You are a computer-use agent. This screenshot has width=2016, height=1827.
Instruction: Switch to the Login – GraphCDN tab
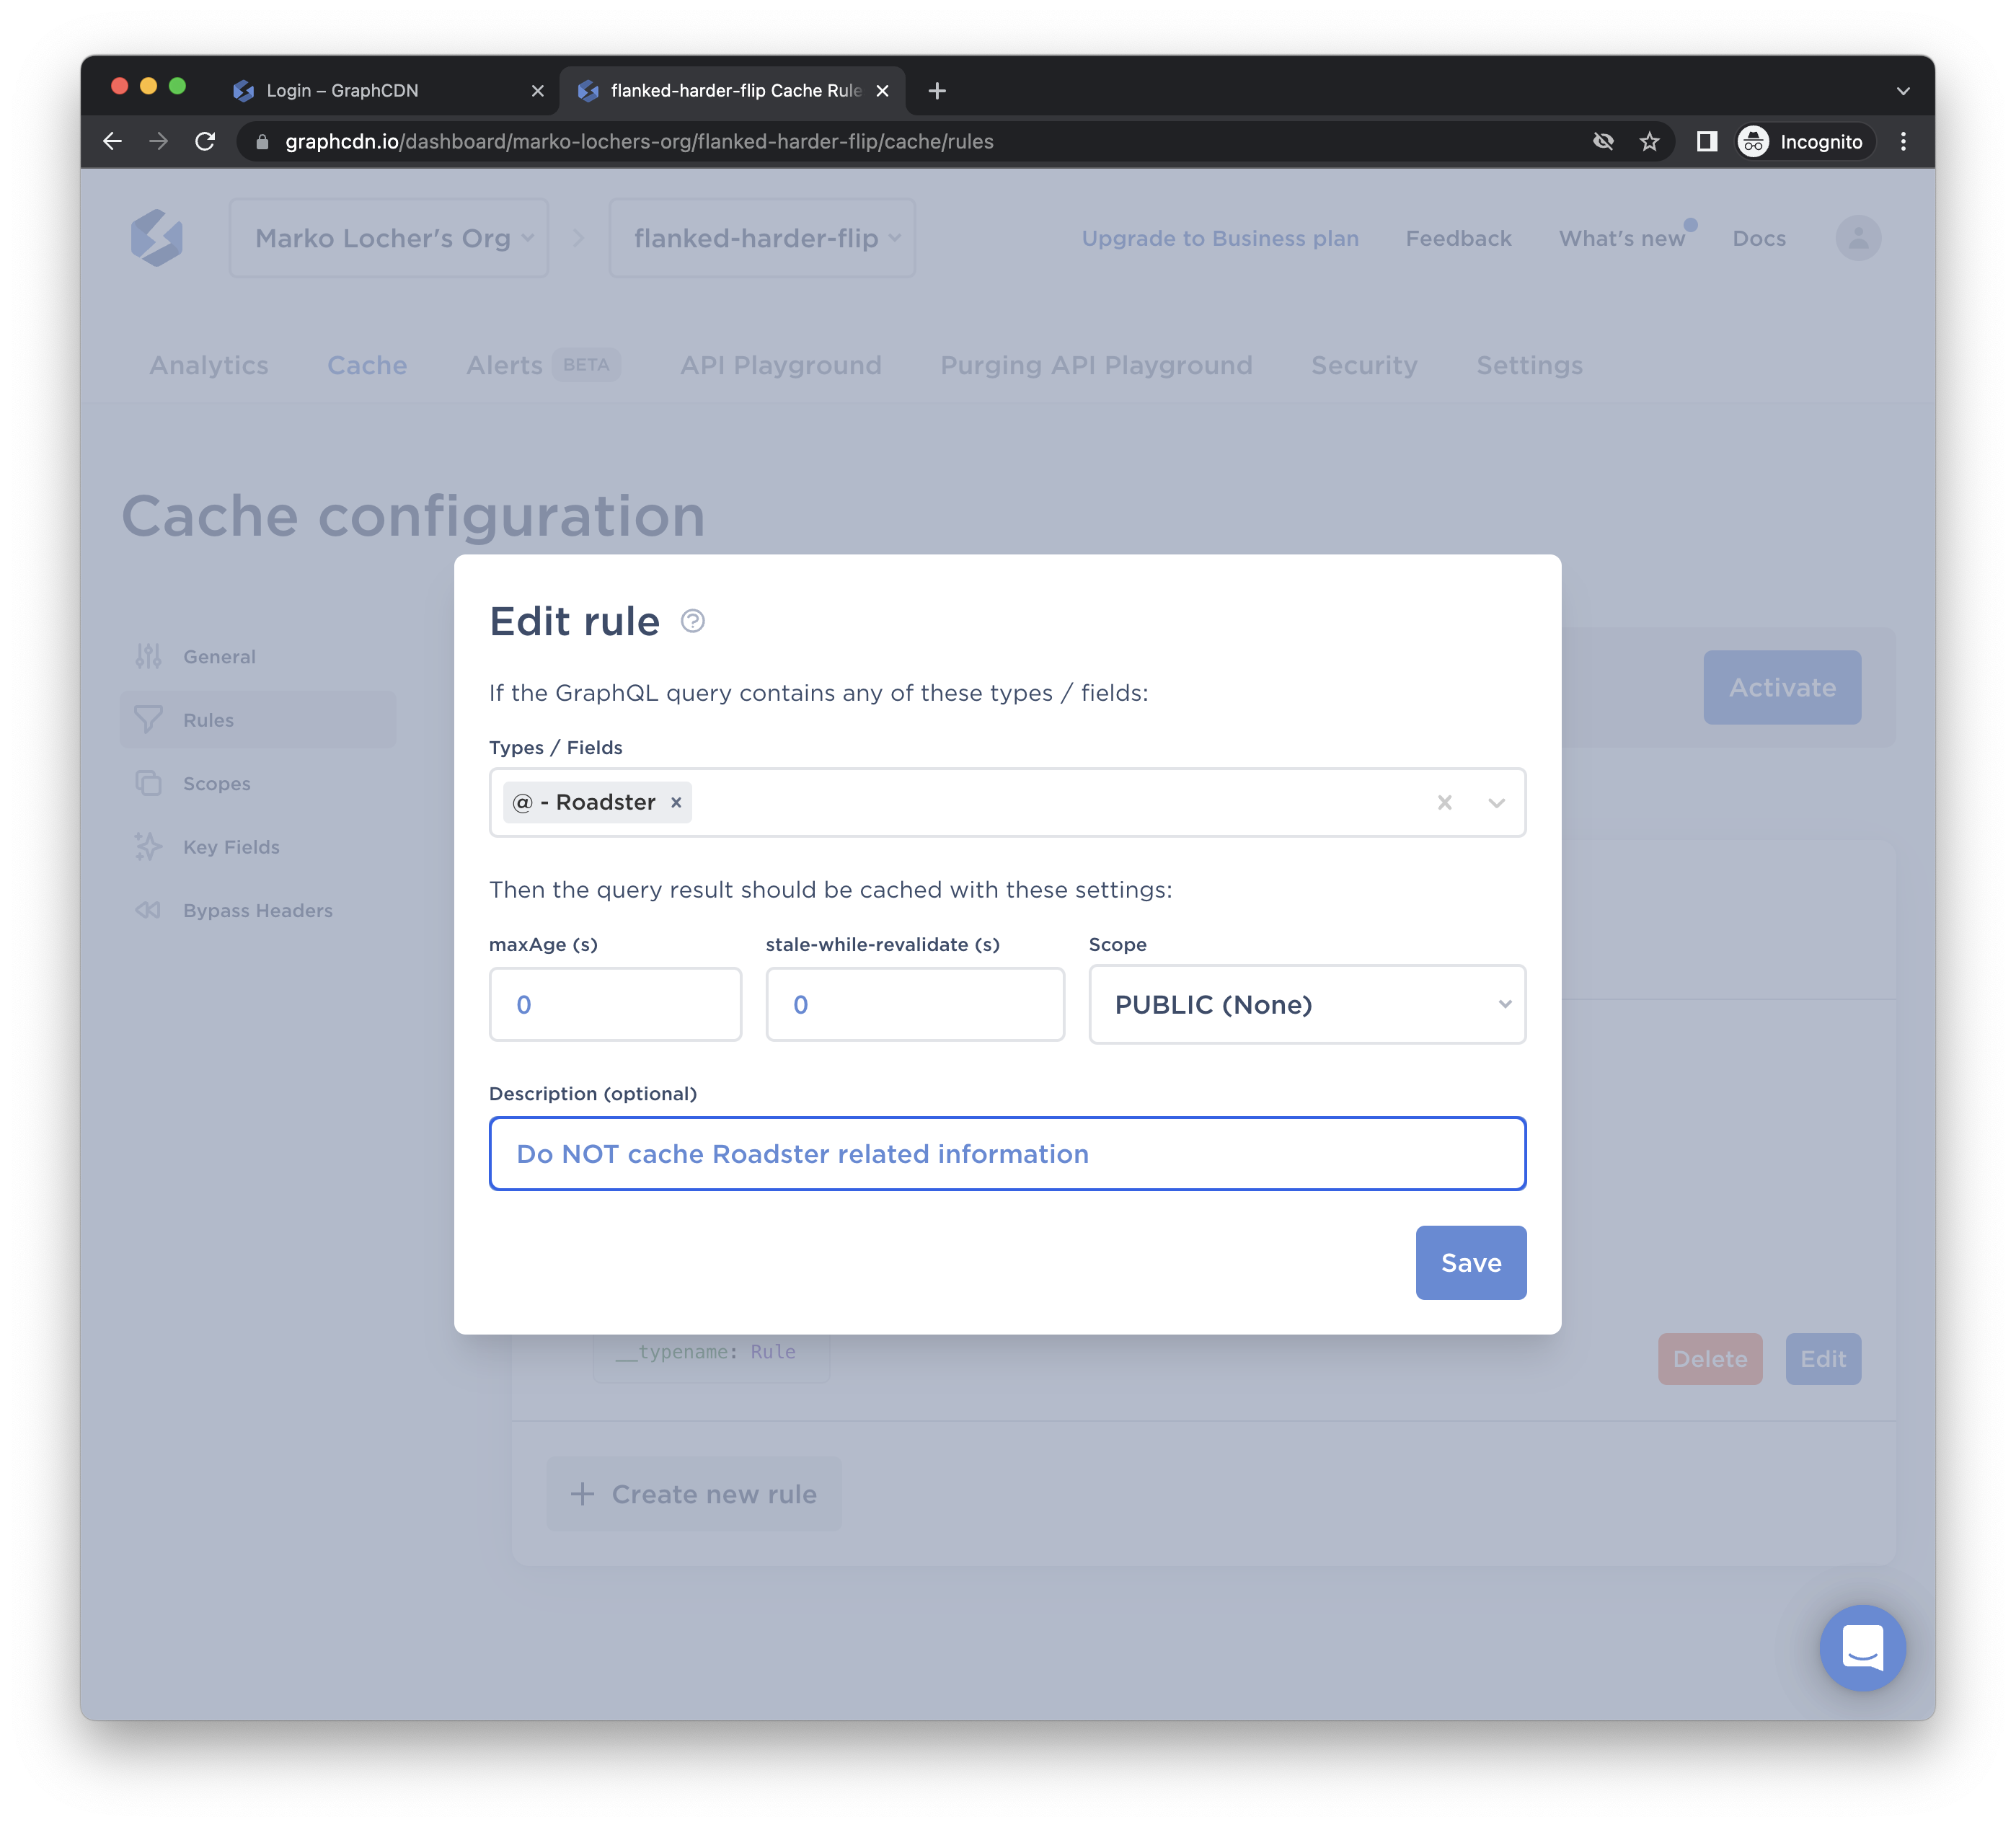[x=343, y=90]
